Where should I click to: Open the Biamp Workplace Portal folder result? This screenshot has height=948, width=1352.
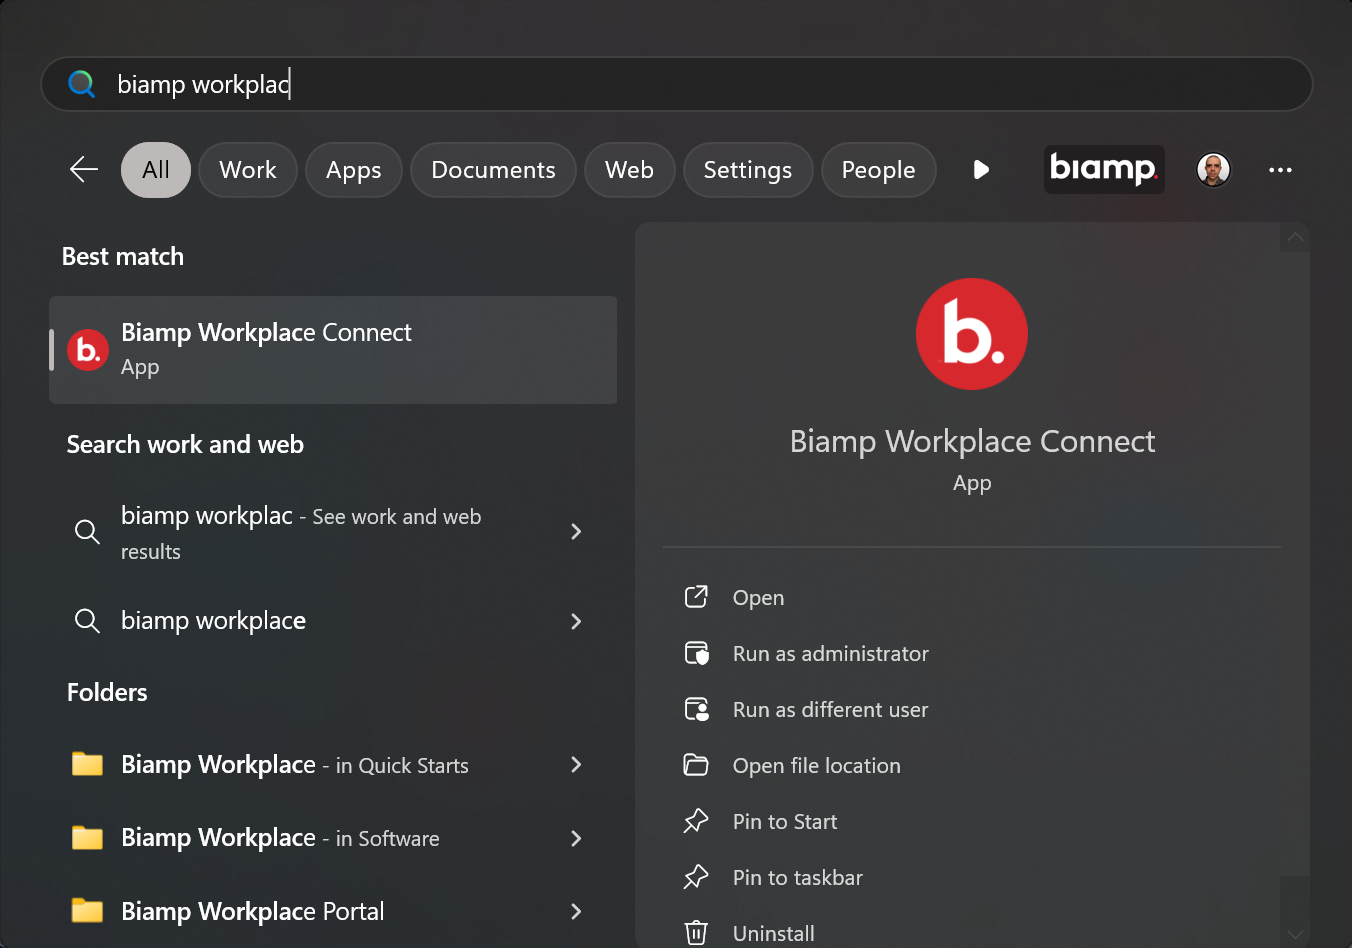coord(251,911)
